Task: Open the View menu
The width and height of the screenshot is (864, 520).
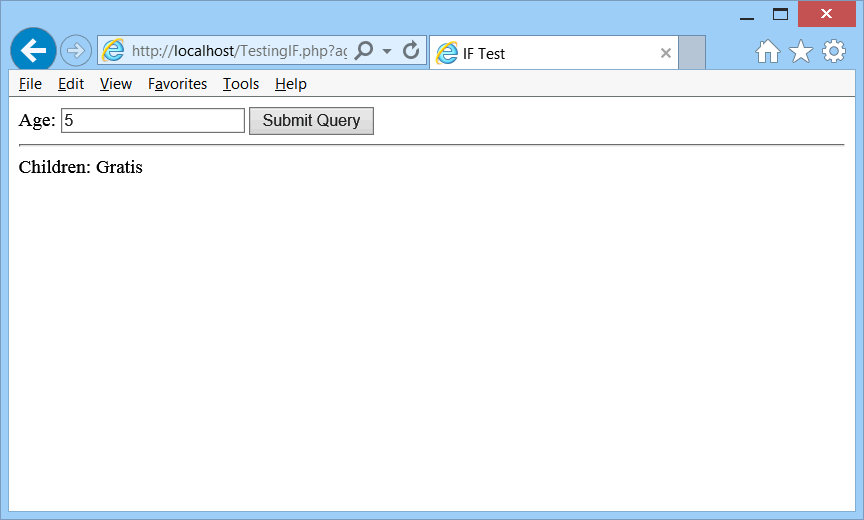Action: [116, 84]
